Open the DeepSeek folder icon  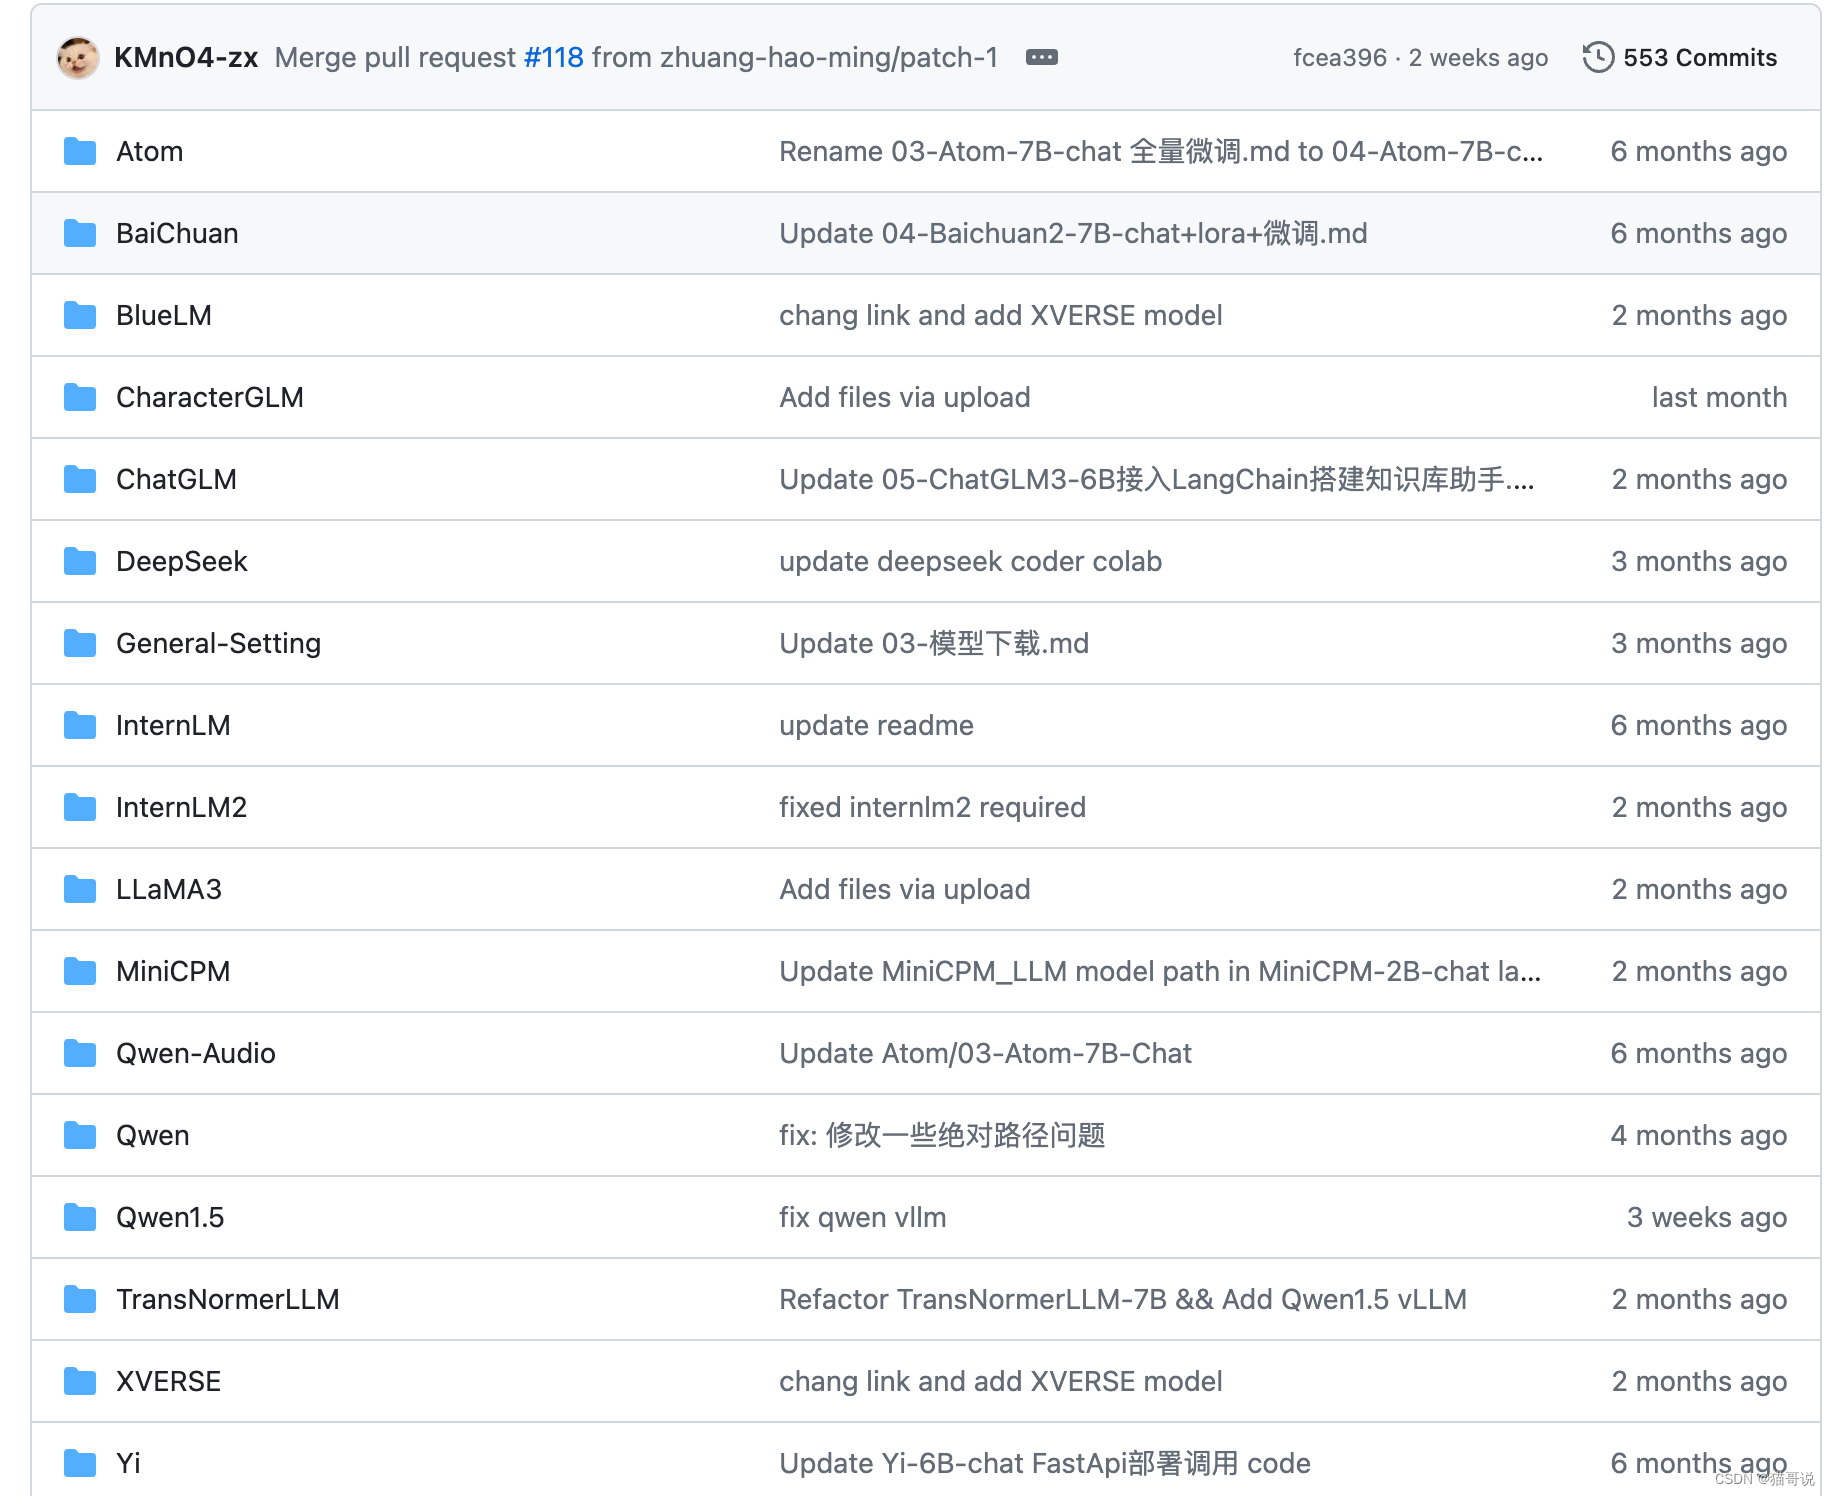79,561
